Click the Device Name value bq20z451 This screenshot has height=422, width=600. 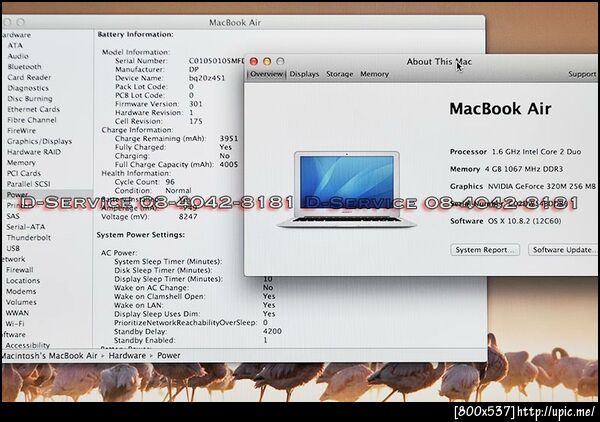[x=207, y=78]
